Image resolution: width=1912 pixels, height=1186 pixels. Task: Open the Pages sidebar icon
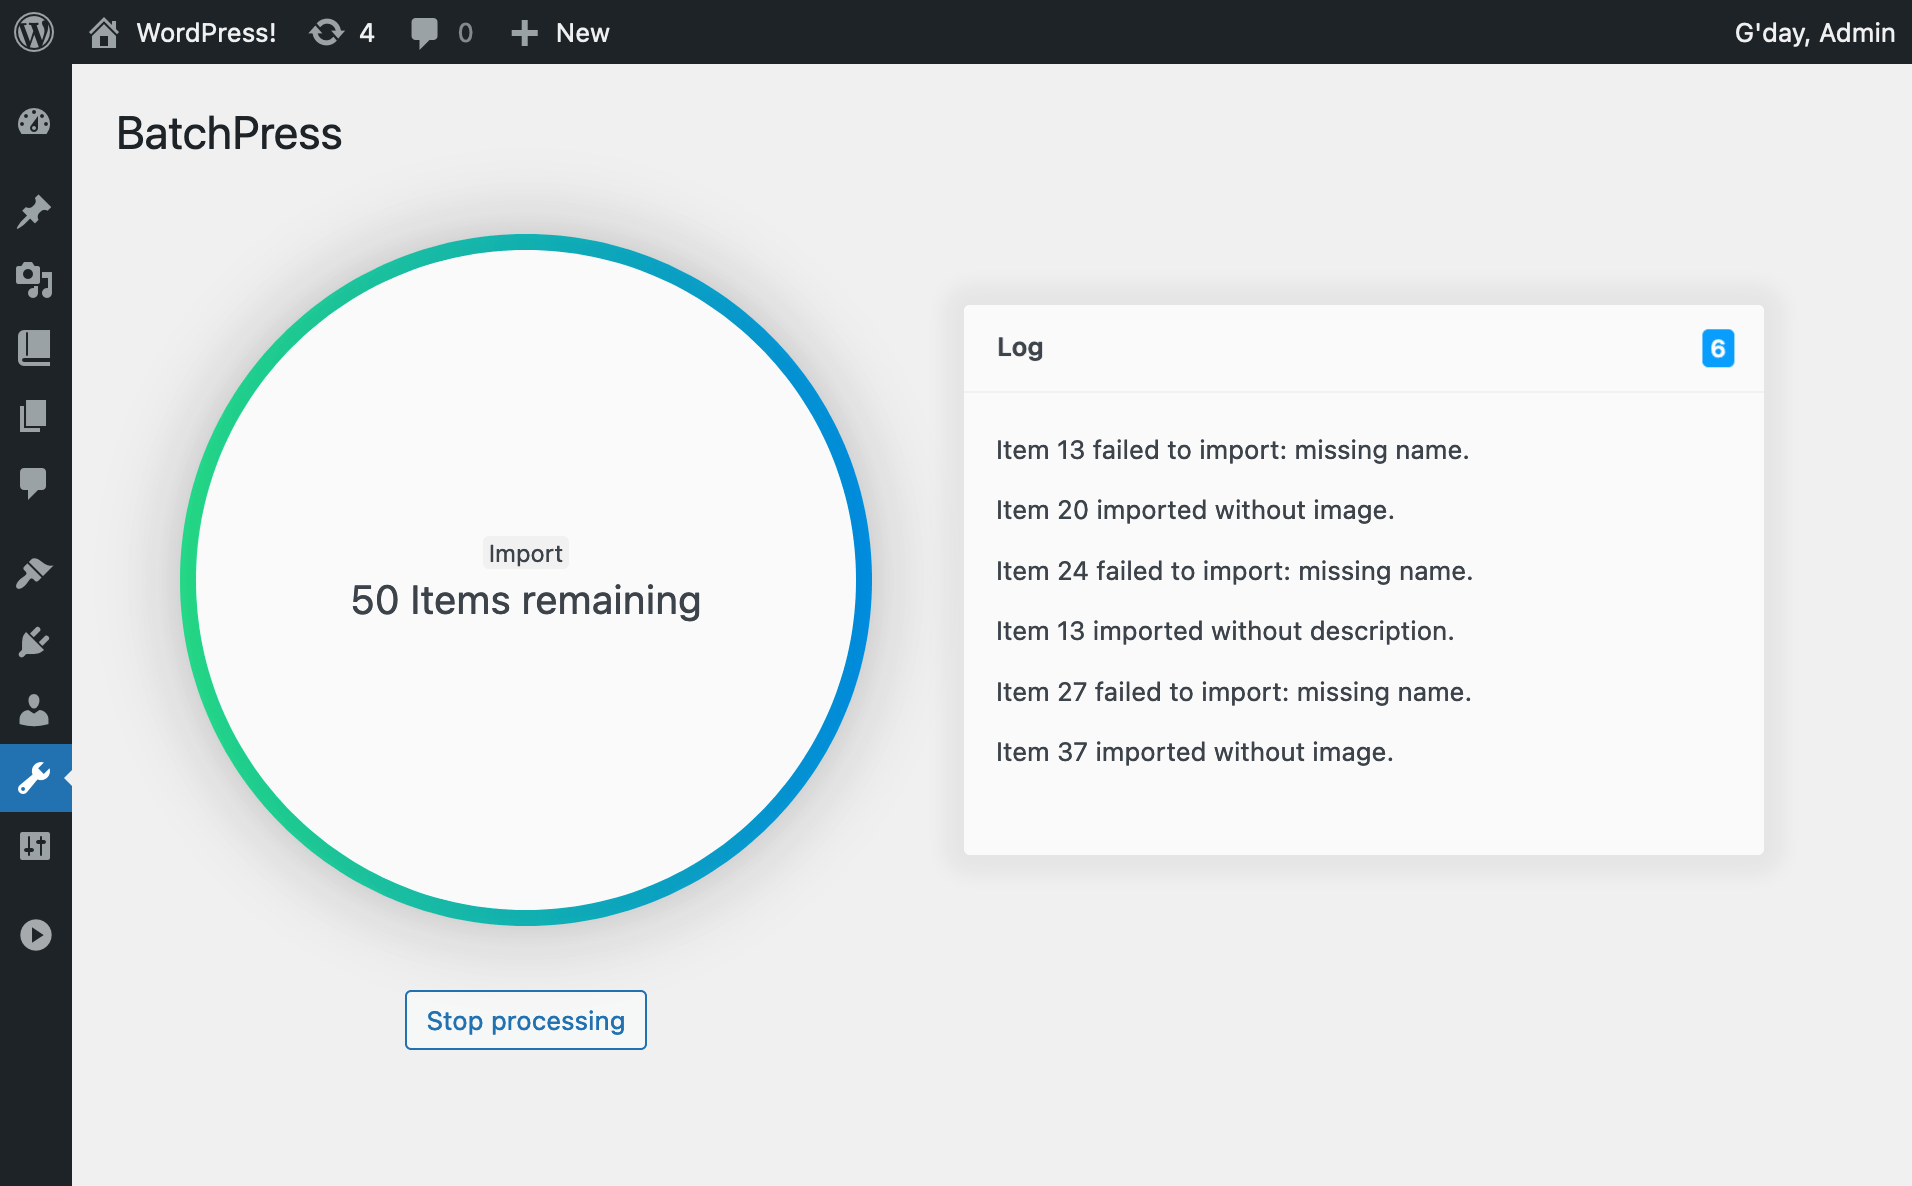(34, 416)
